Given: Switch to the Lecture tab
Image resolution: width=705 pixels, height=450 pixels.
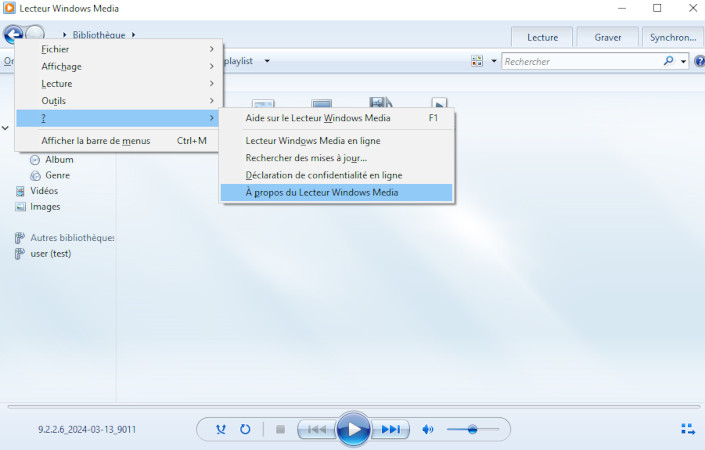Looking at the screenshot, I should tap(542, 37).
